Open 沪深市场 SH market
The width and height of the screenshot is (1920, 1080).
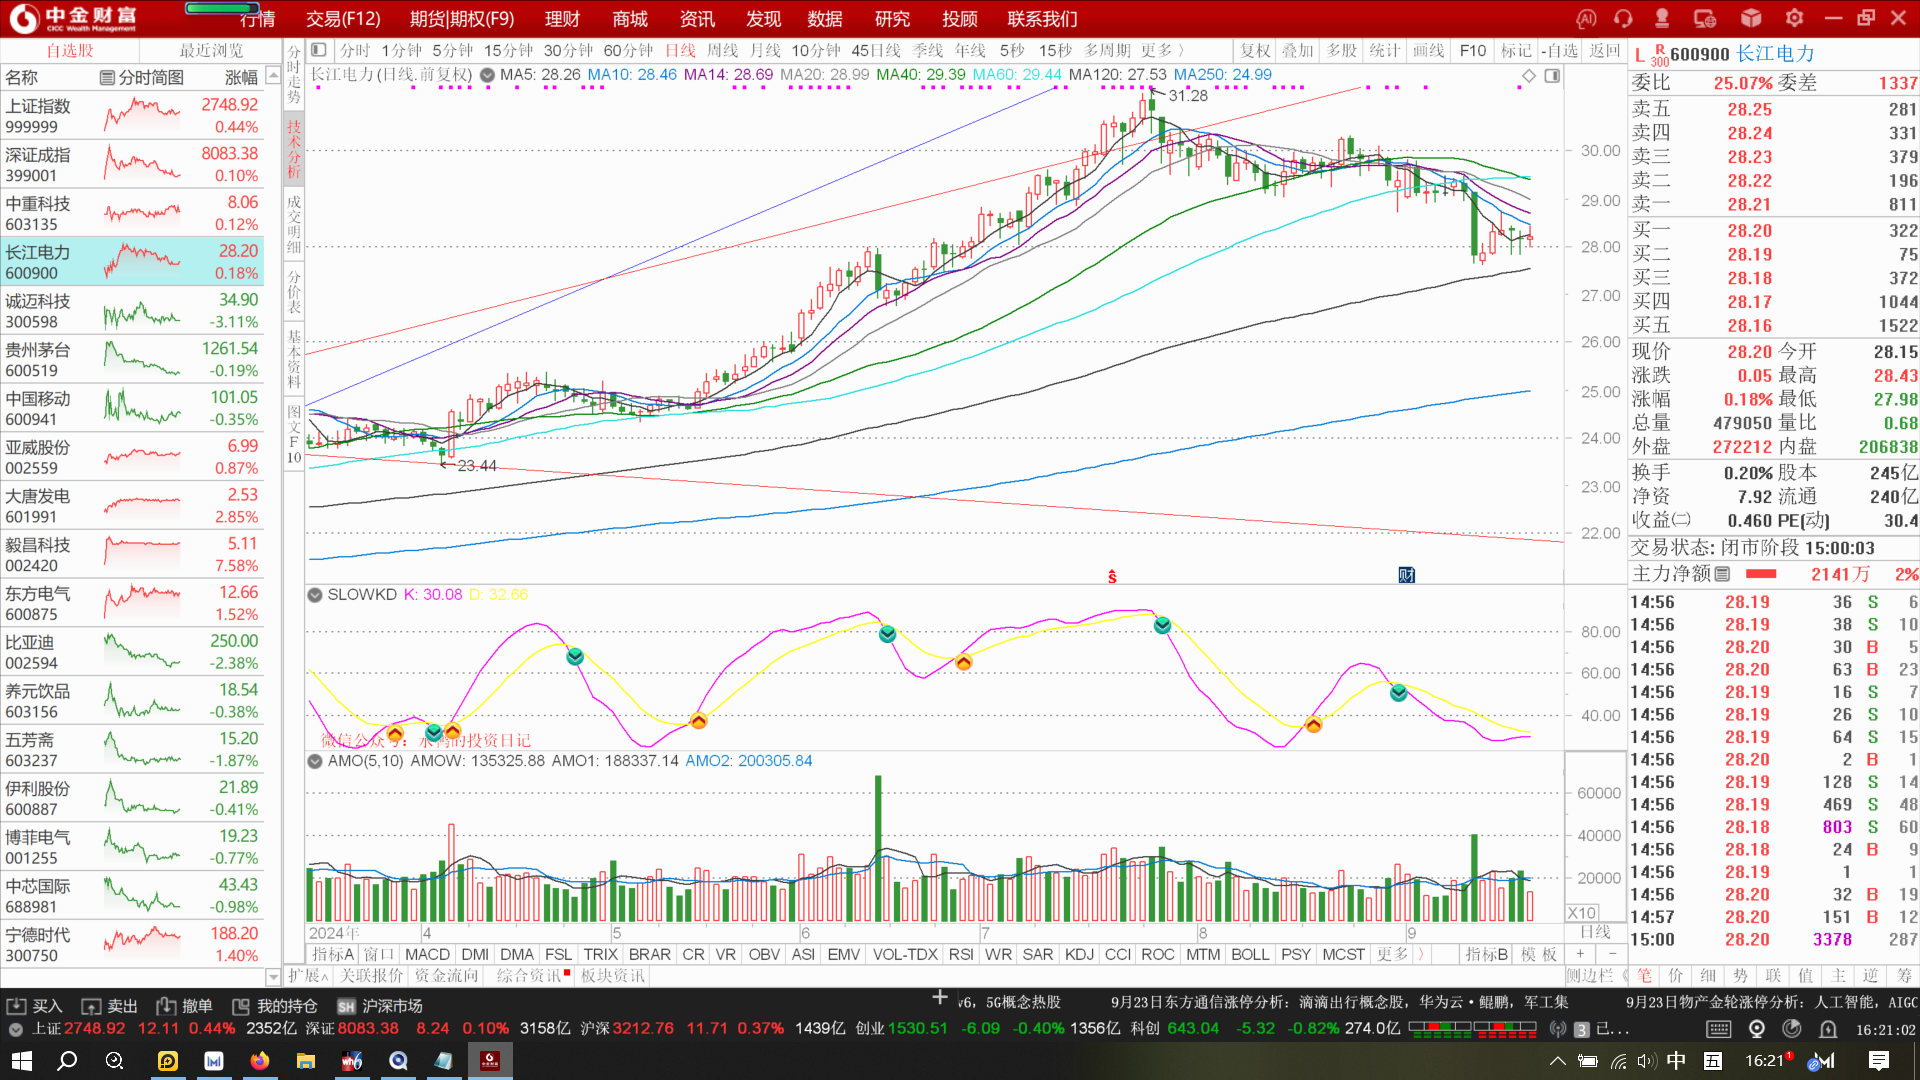tap(380, 1006)
